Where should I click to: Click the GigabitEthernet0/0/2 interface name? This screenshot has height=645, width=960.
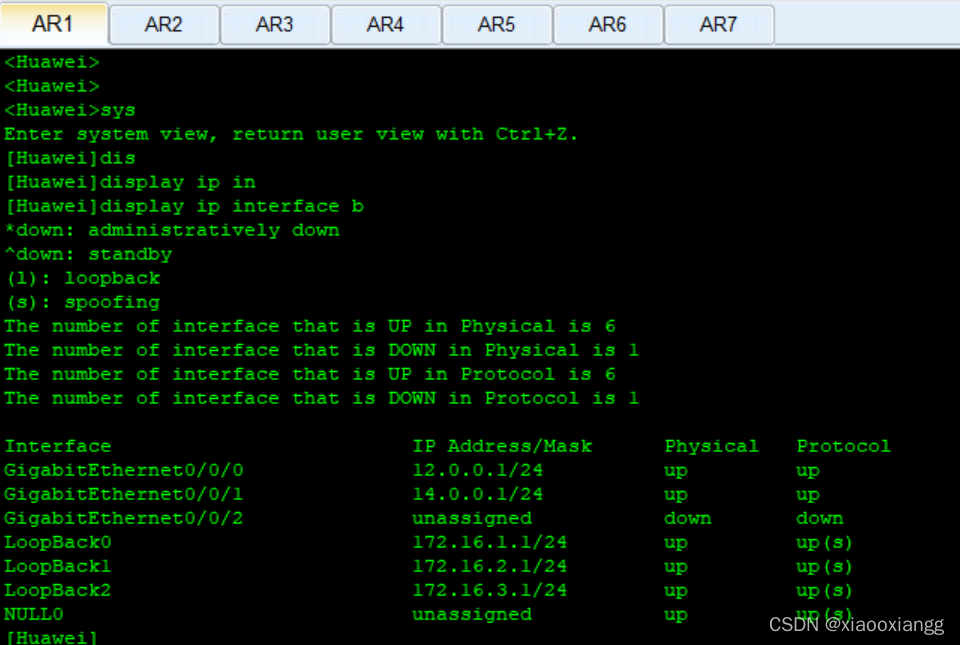point(124,518)
